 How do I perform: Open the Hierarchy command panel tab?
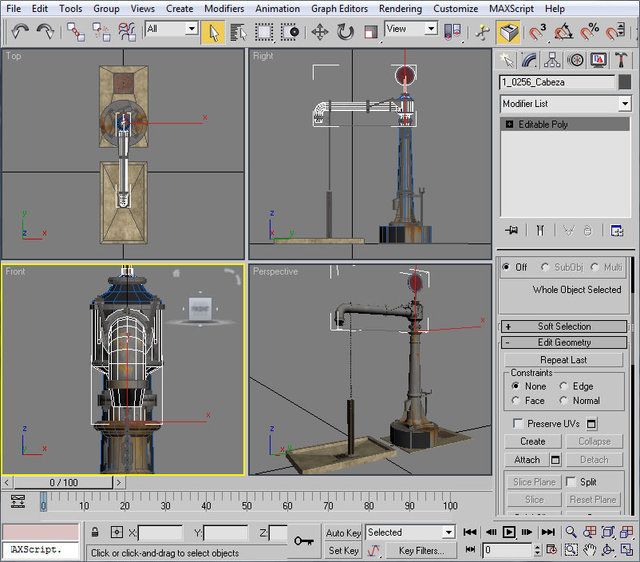coord(552,60)
